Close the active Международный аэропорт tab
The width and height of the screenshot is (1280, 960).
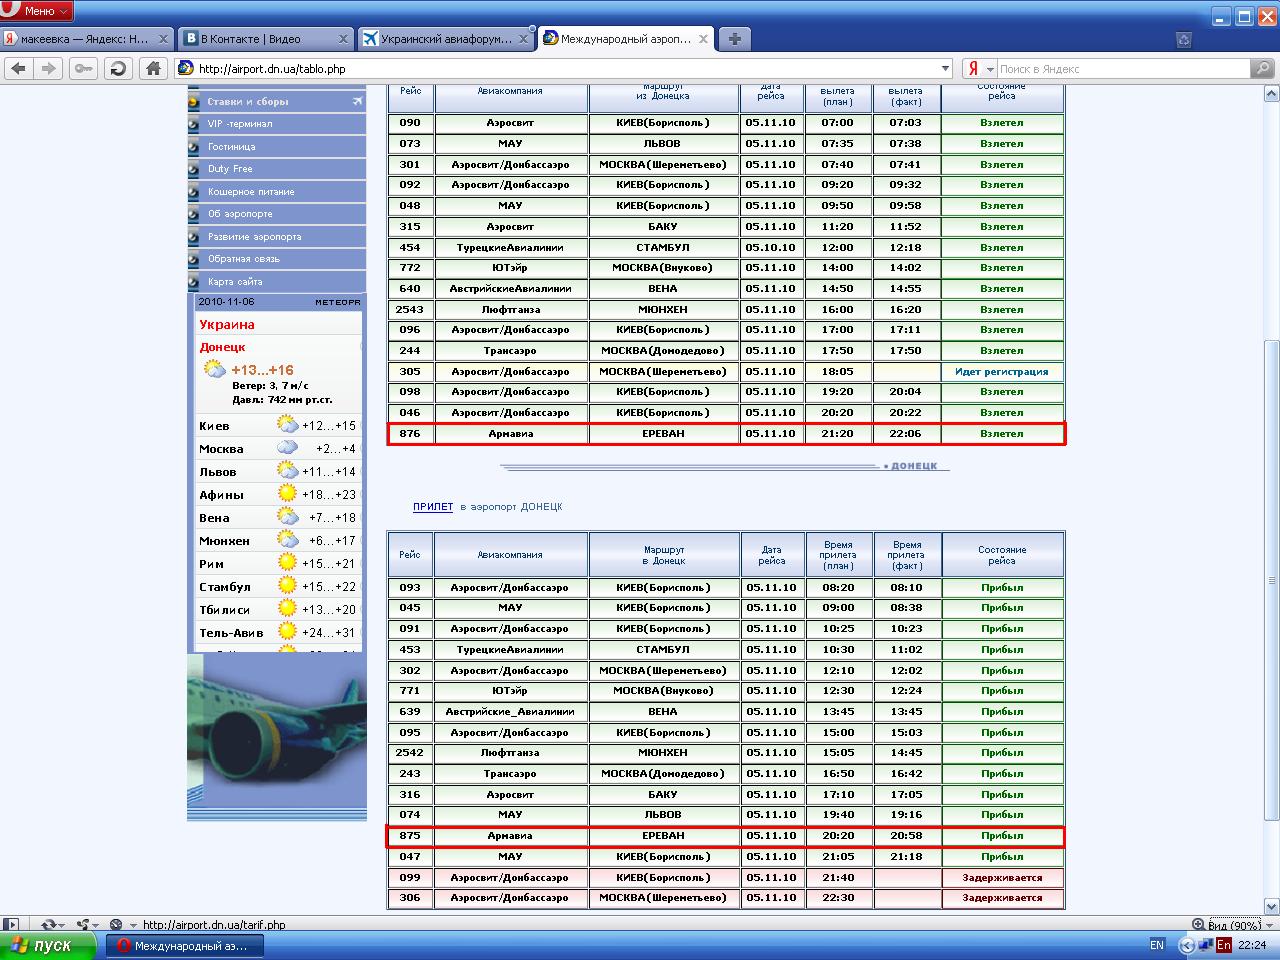click(x=703, y=39)
